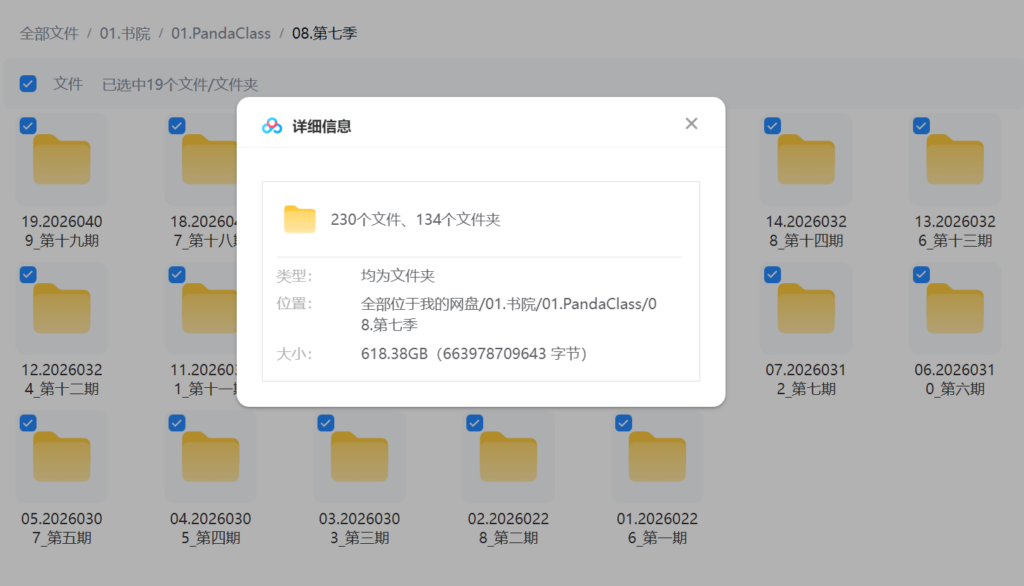Open the folder 07.20260312_第七期

click(804, 308)
